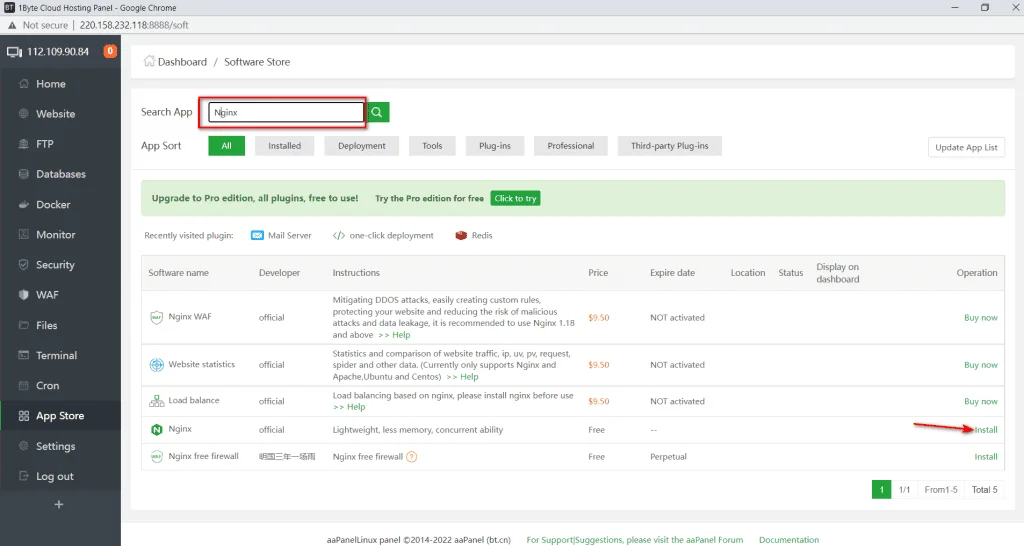The image size is (1024, 546).
Task: Click the Nginx free firewall row icon
Action: [157, 457]
